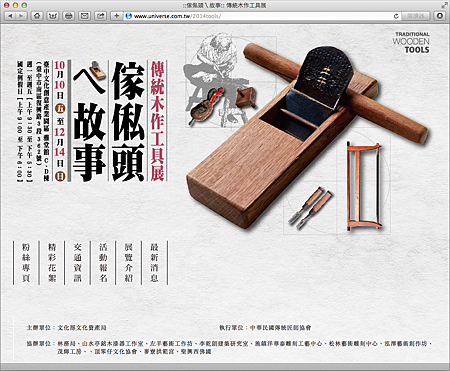The width and height of the screenshot is (450, 371).
Task: Click the 主辦單位 文化部文化資產局 text
Action: pos(66,328)
